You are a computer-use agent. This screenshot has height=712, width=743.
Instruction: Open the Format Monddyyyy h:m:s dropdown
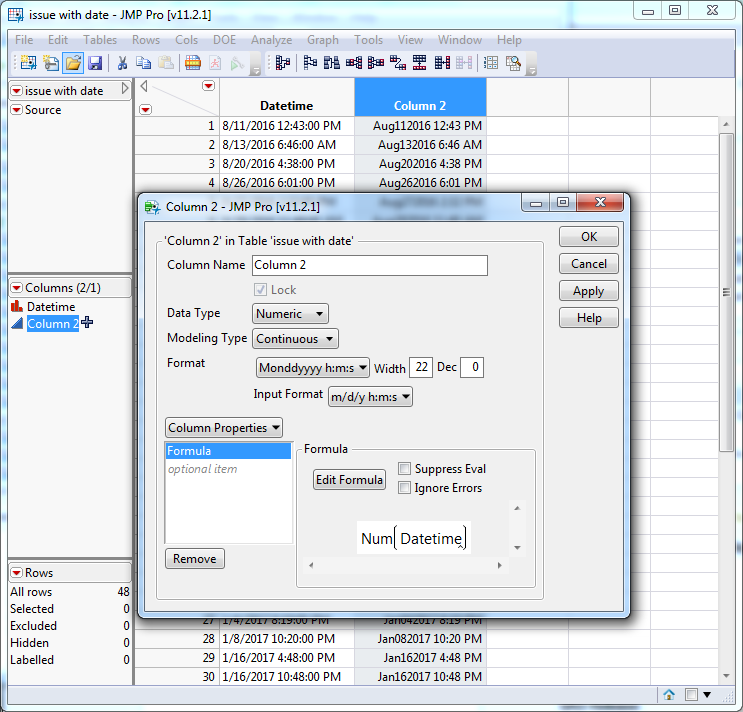[313, 368]
